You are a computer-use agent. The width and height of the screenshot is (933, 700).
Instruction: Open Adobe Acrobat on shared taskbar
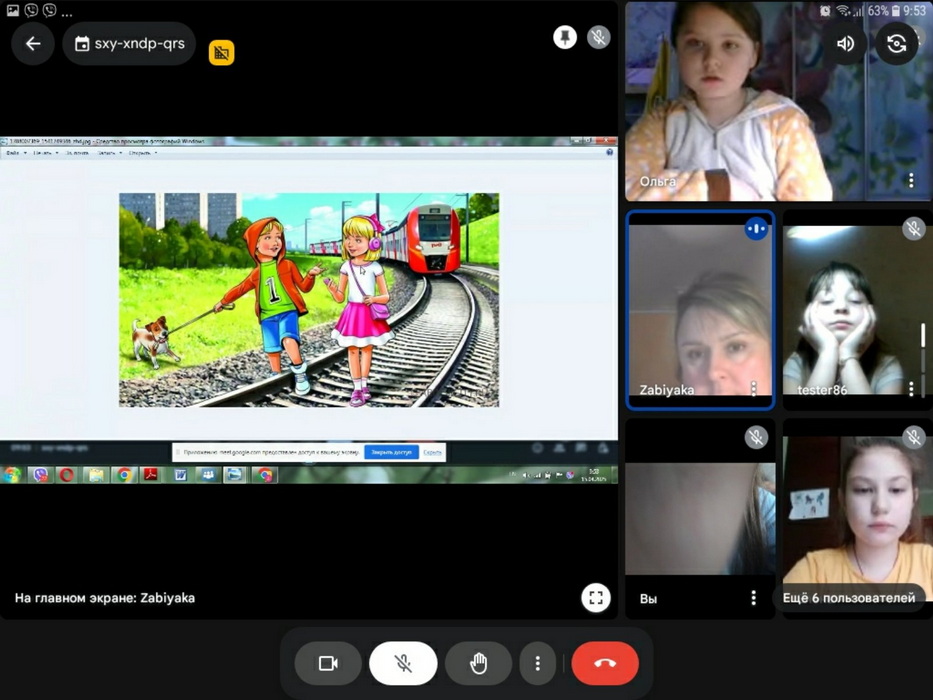coord(151,475)
